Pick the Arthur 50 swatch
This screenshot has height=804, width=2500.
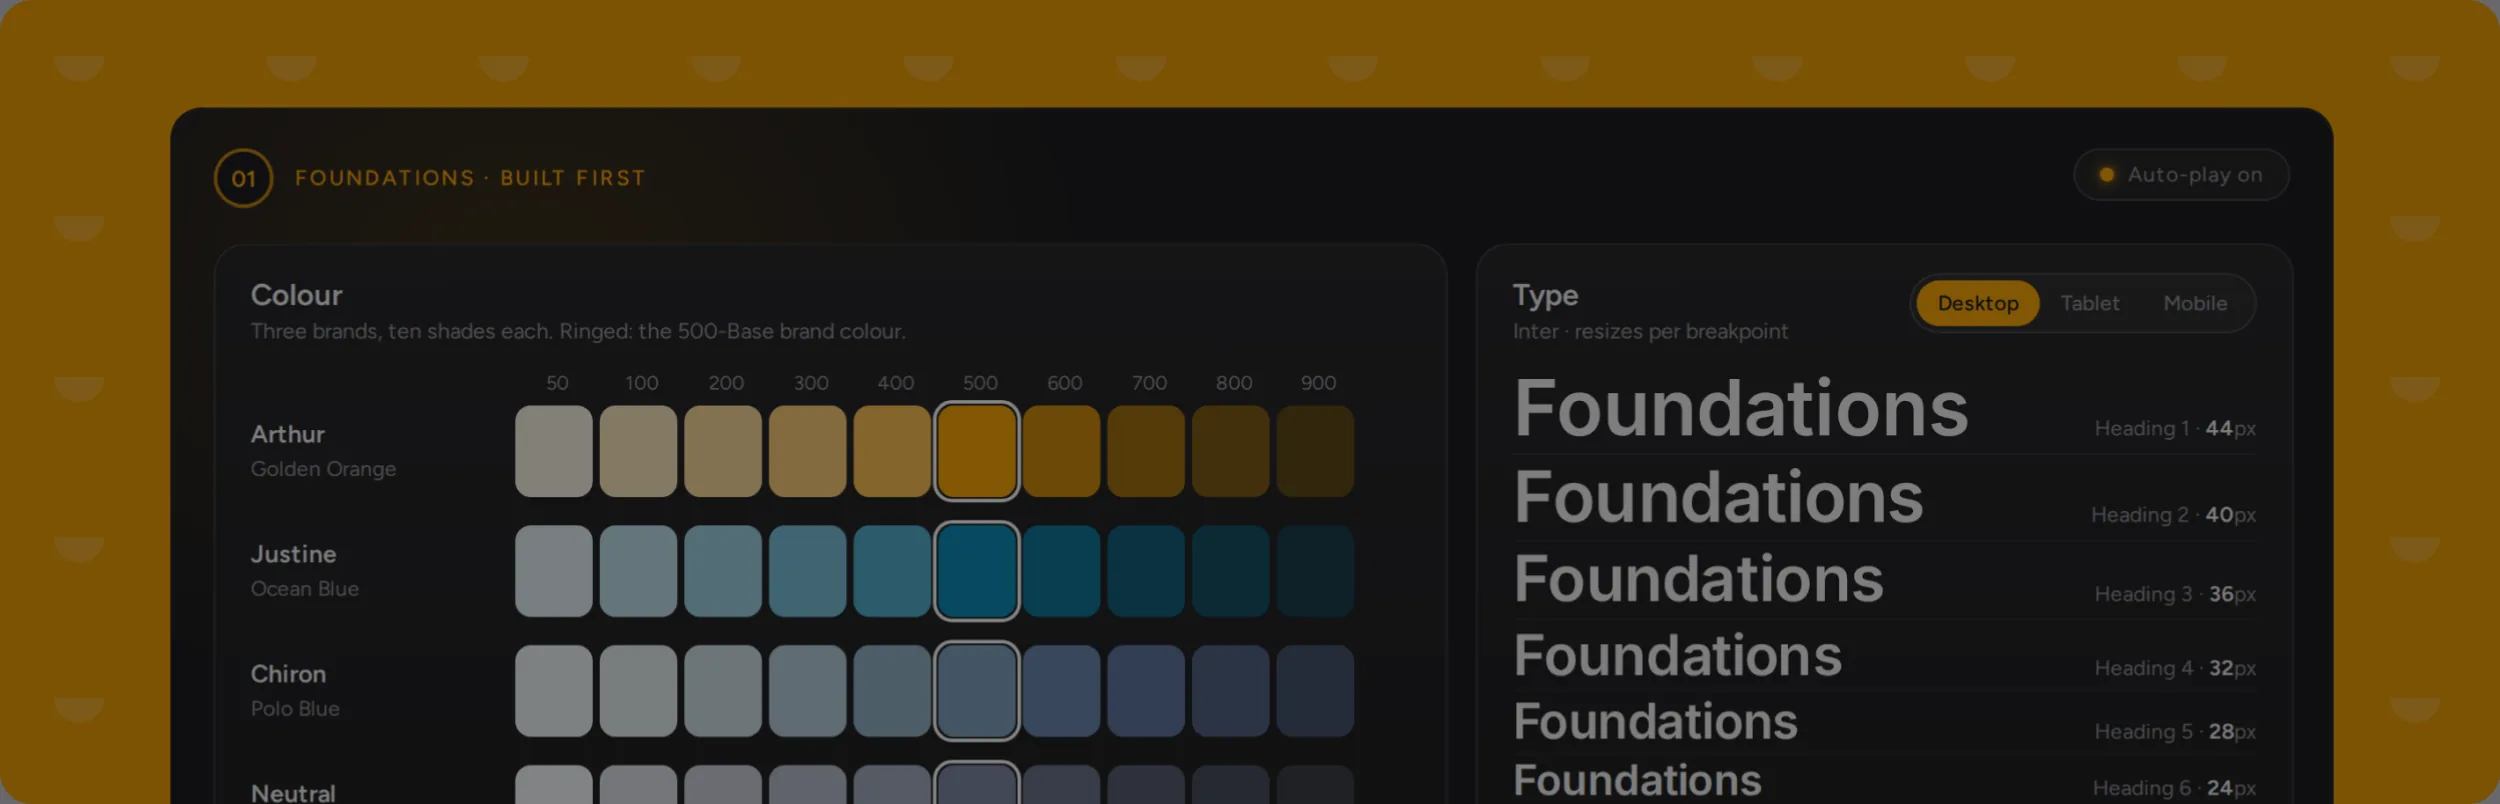tap(554, 451)
